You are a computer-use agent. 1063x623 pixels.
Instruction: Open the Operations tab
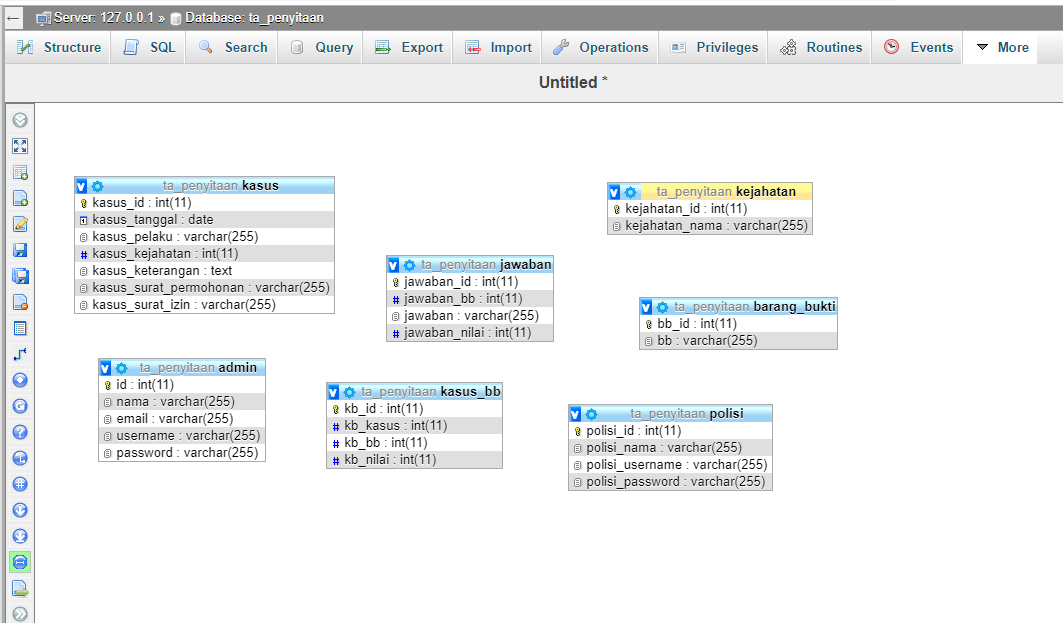point(601,47)
